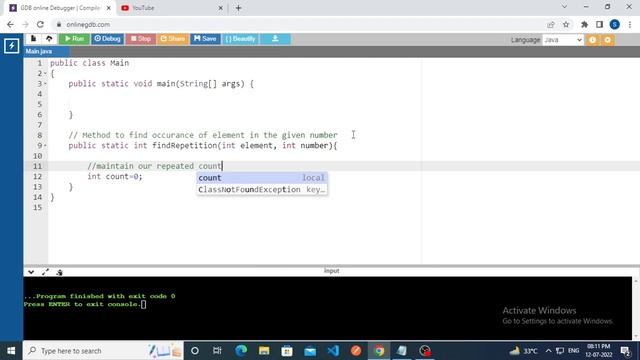The image size is (640, 360).
Task: Click the ENG language indicator in tray
Action: click(573, 351)
